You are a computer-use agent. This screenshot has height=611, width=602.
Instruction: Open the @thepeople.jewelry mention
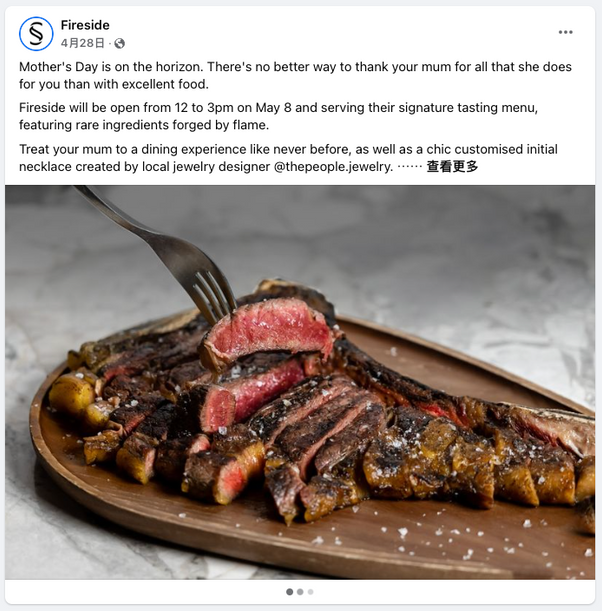click(333, 167)
